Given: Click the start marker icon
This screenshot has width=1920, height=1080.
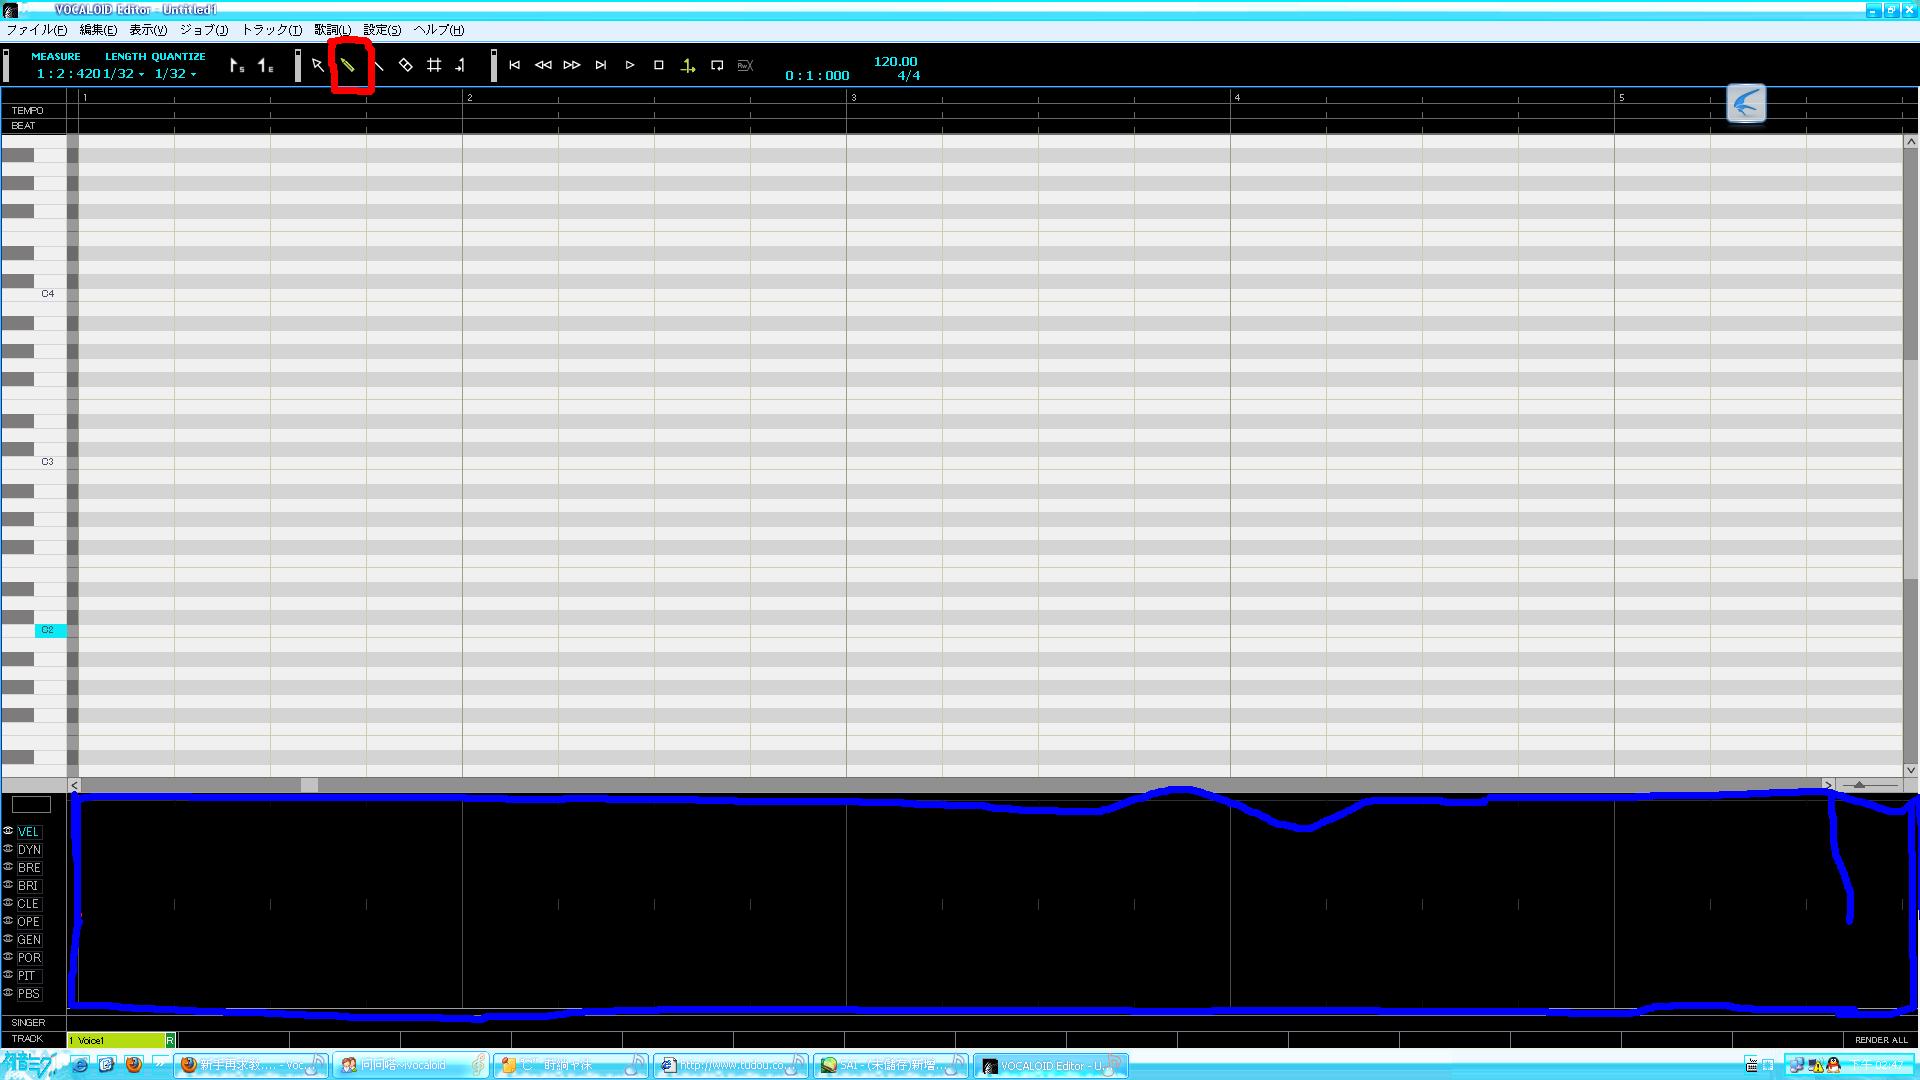Looking at the screenshot, I should (236, 66).
